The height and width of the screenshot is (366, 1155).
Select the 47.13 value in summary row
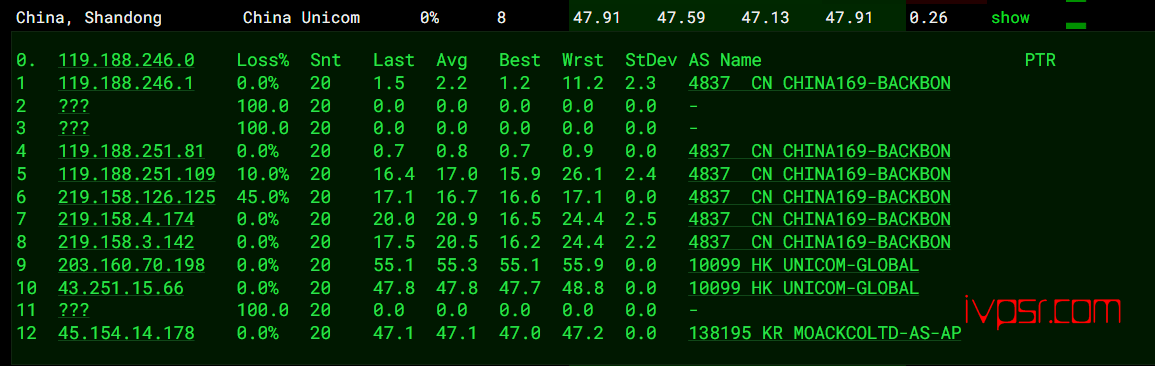click(766, 18)
